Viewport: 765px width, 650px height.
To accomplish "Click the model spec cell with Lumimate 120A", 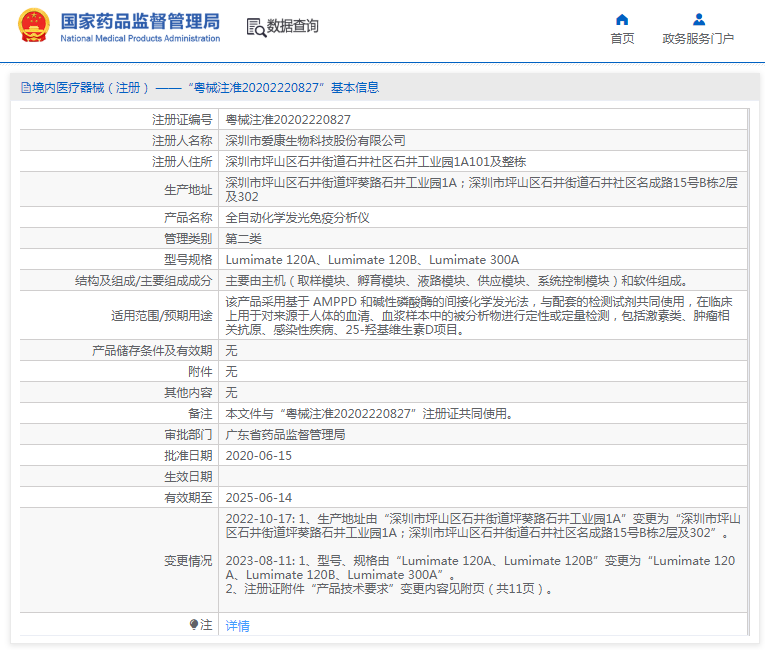I will click(x=372, y=259).
